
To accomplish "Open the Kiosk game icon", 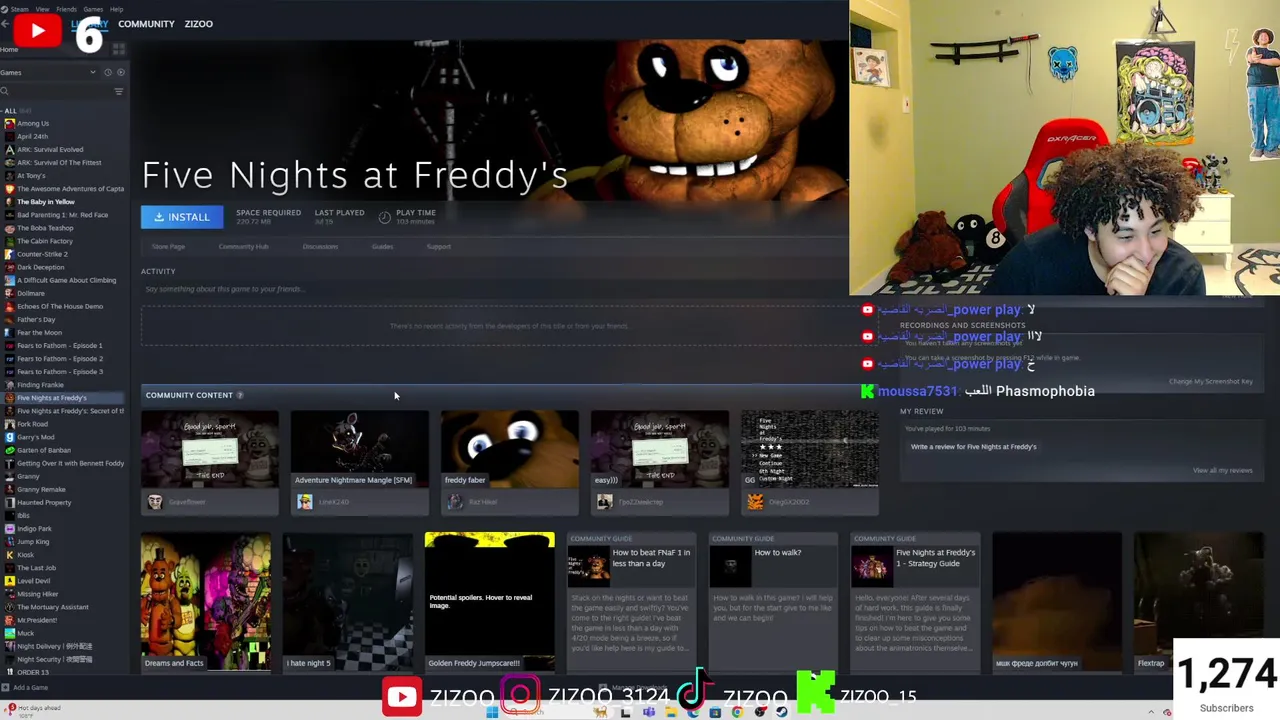I will [10, 554].
